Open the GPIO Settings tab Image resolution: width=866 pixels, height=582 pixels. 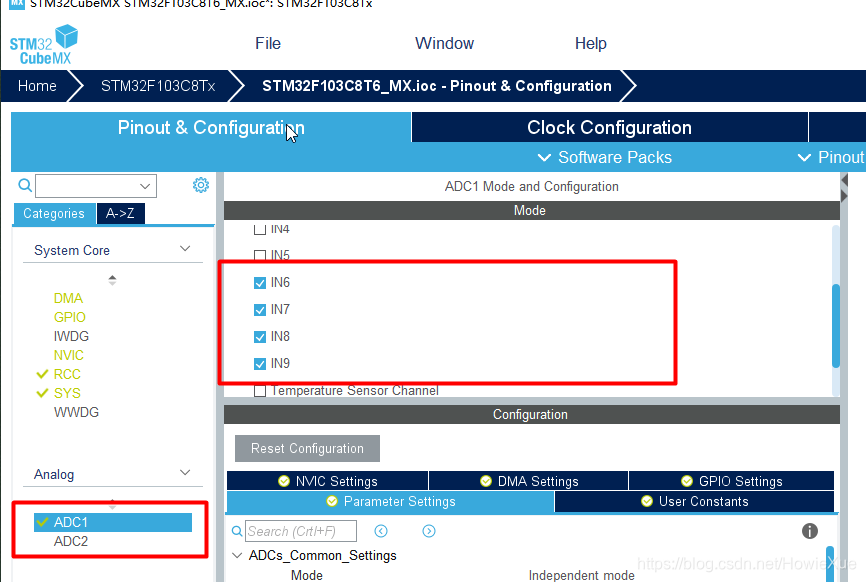click(x=731, y=481)
